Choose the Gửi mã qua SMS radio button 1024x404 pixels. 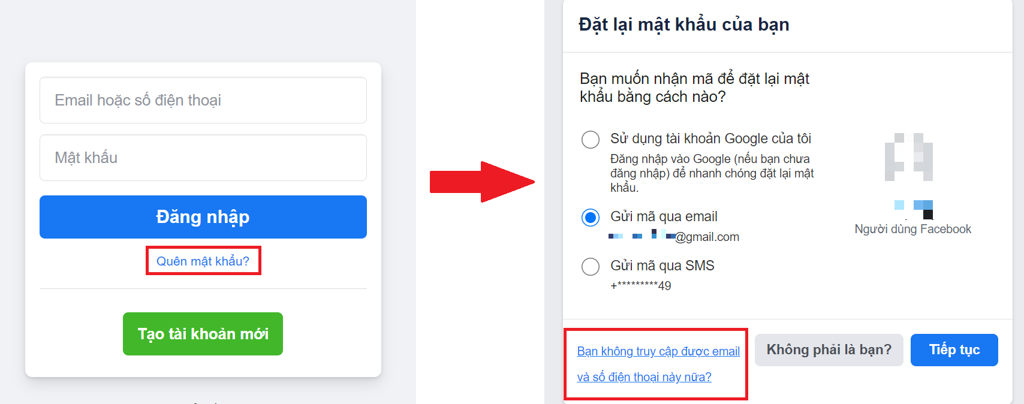(591, 266)
